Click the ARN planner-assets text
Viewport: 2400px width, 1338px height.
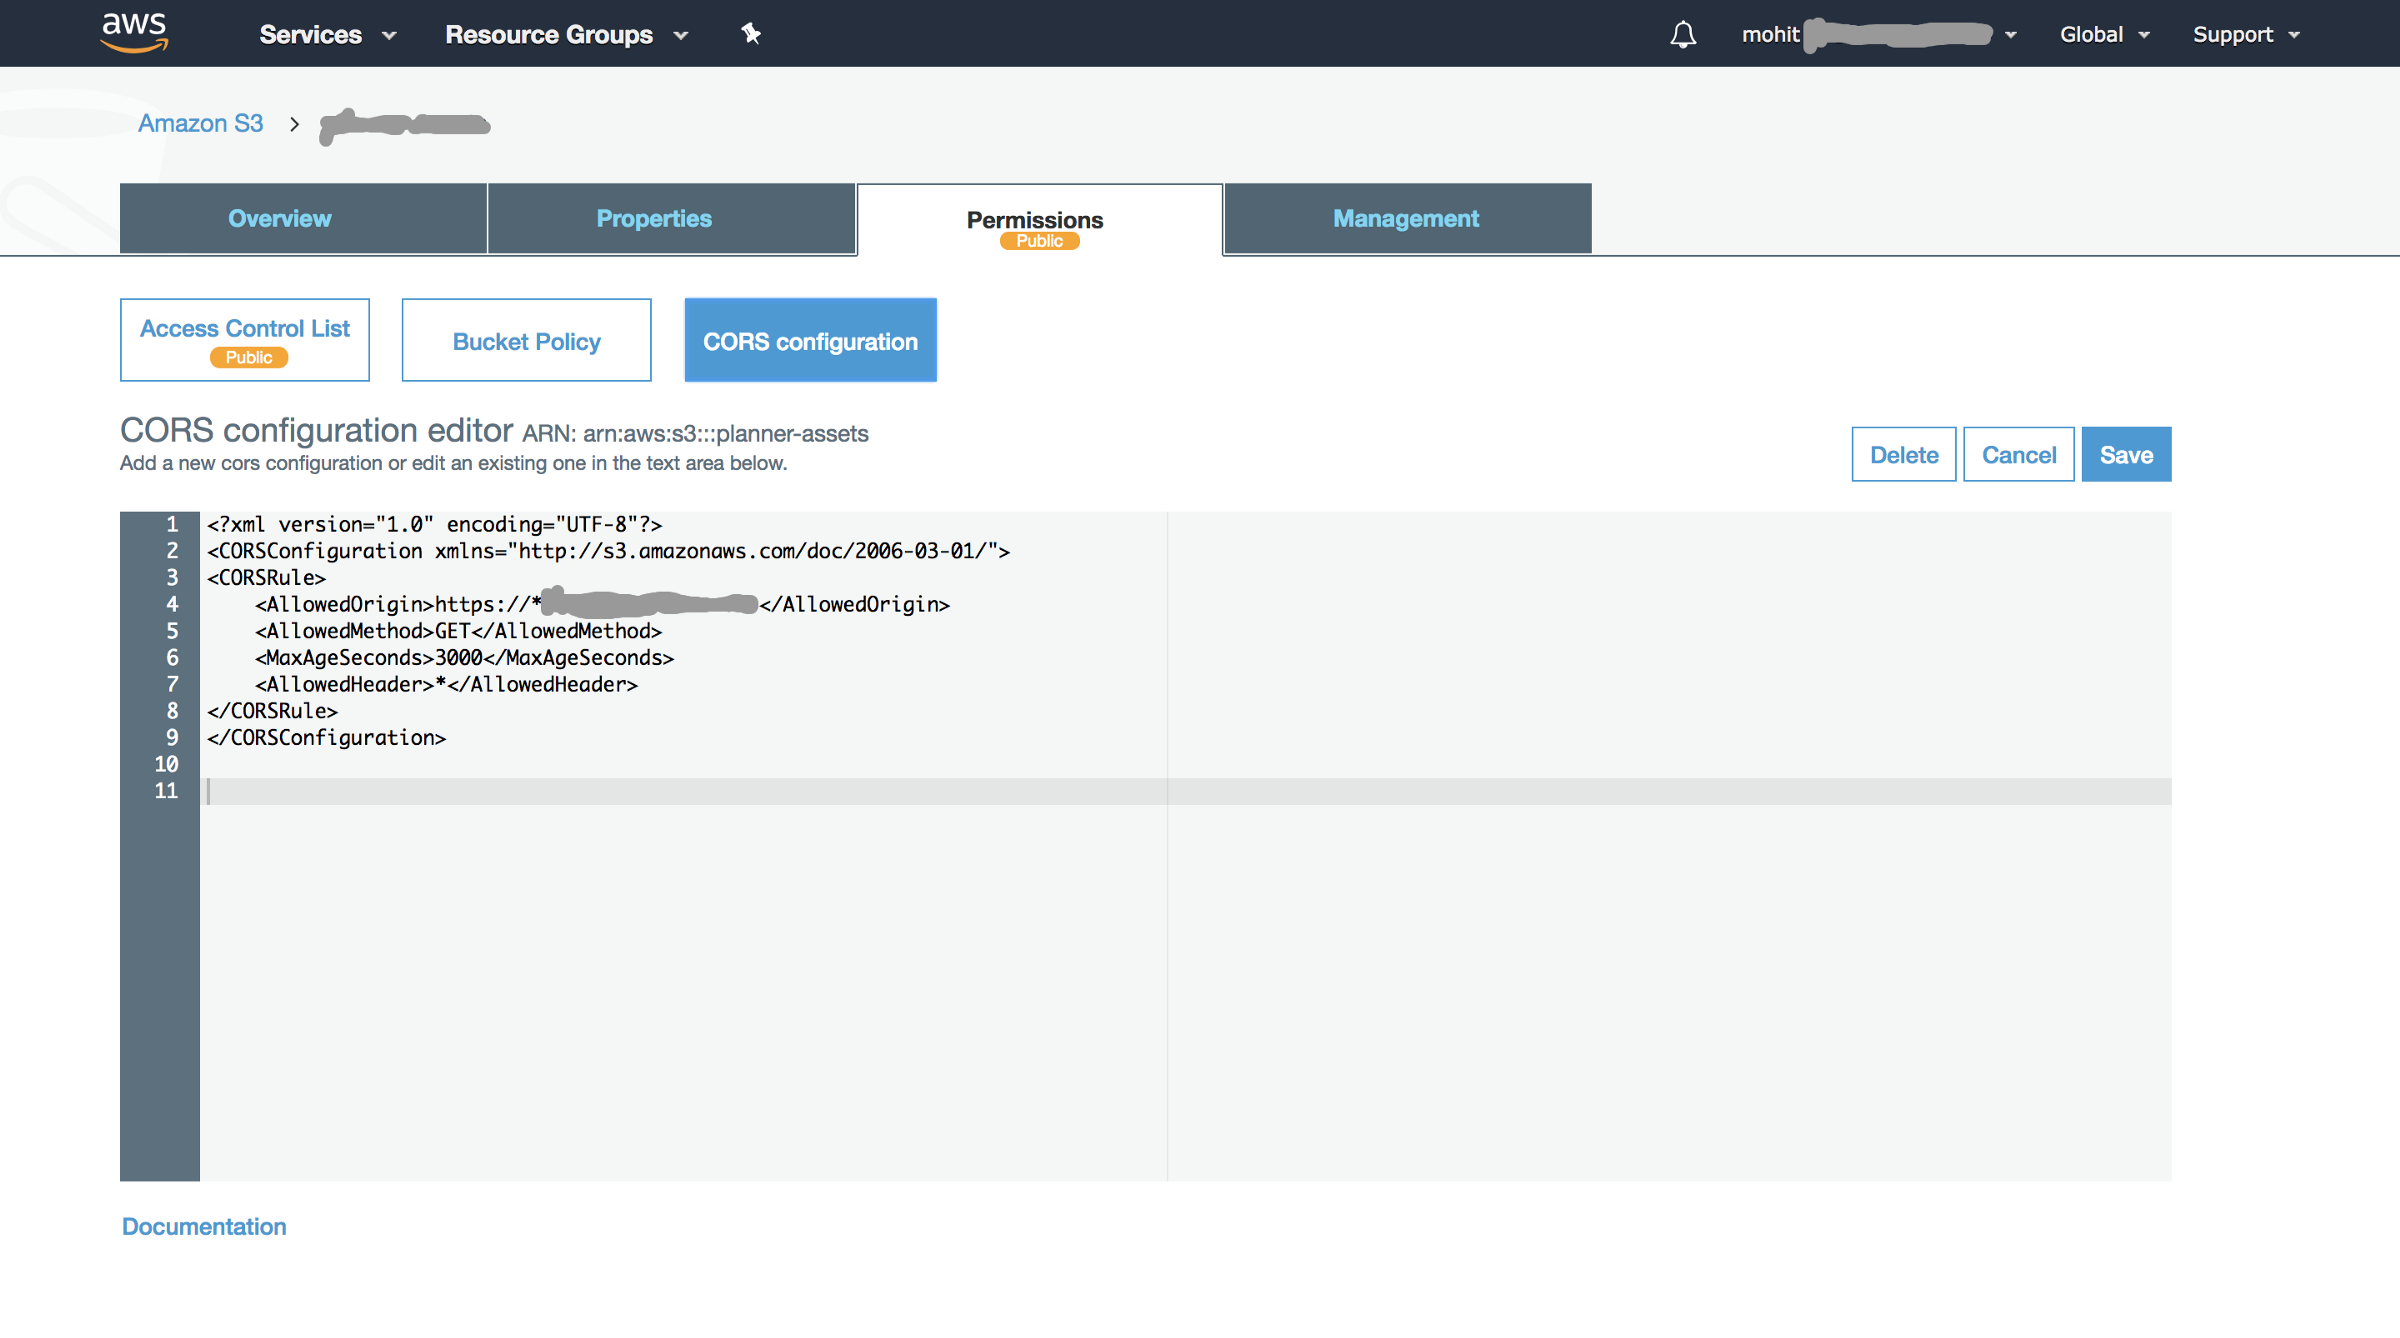(x=696, y=434)
